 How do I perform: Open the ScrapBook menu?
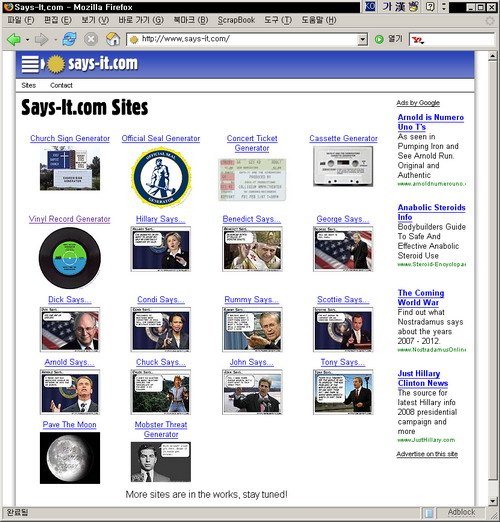[x=236, y=20]
